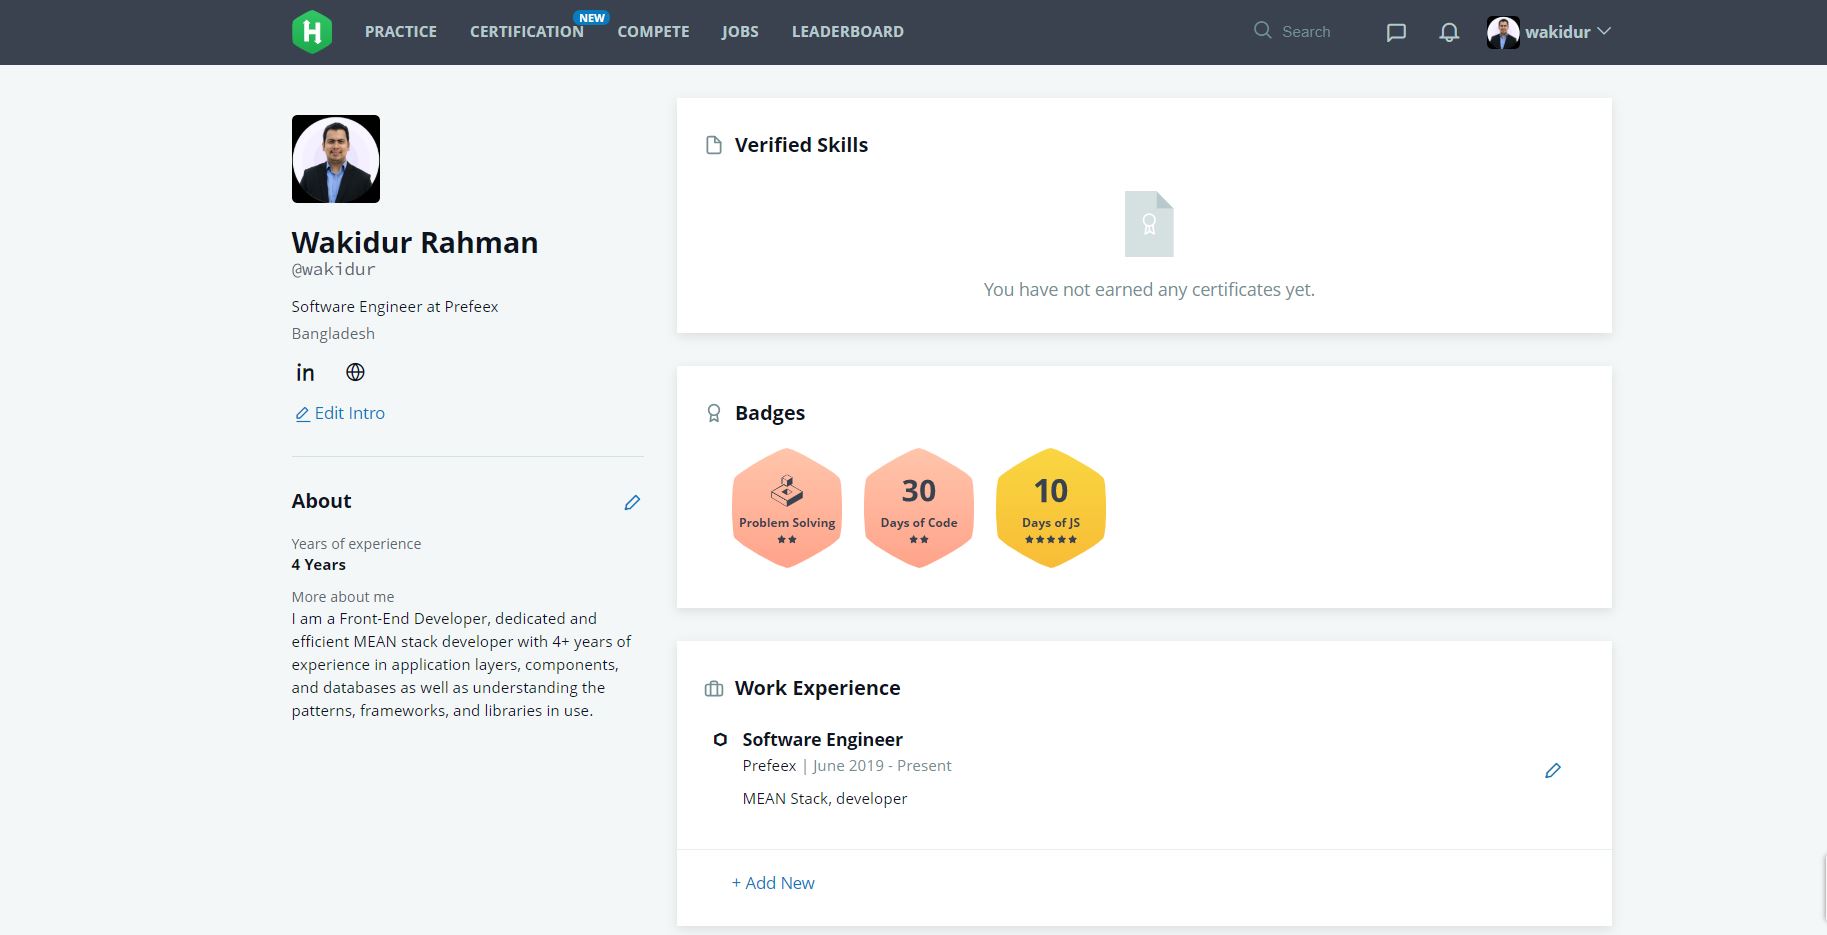Click the Edit Intro link
This screenshot has width=1827, height=935.
pyautogui.click(x=340, y=413)
